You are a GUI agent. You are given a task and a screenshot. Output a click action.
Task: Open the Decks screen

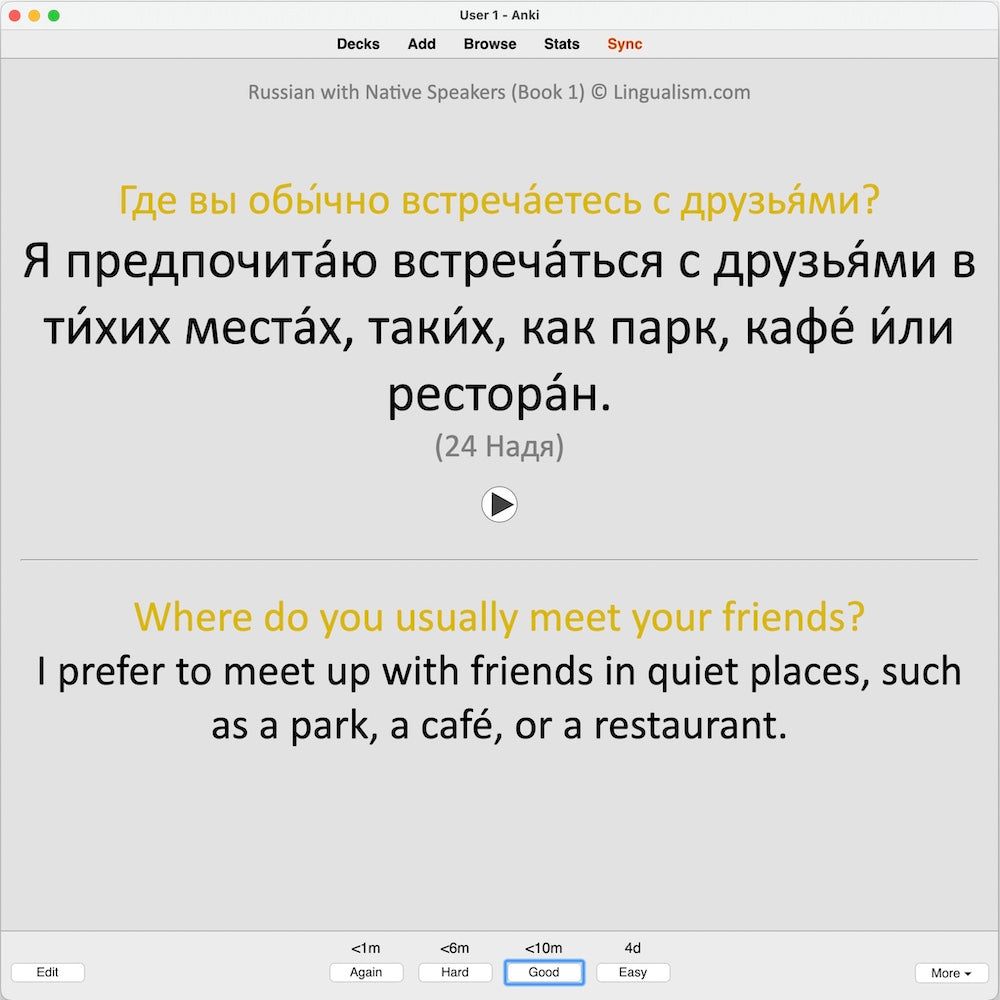pos(357,44)
